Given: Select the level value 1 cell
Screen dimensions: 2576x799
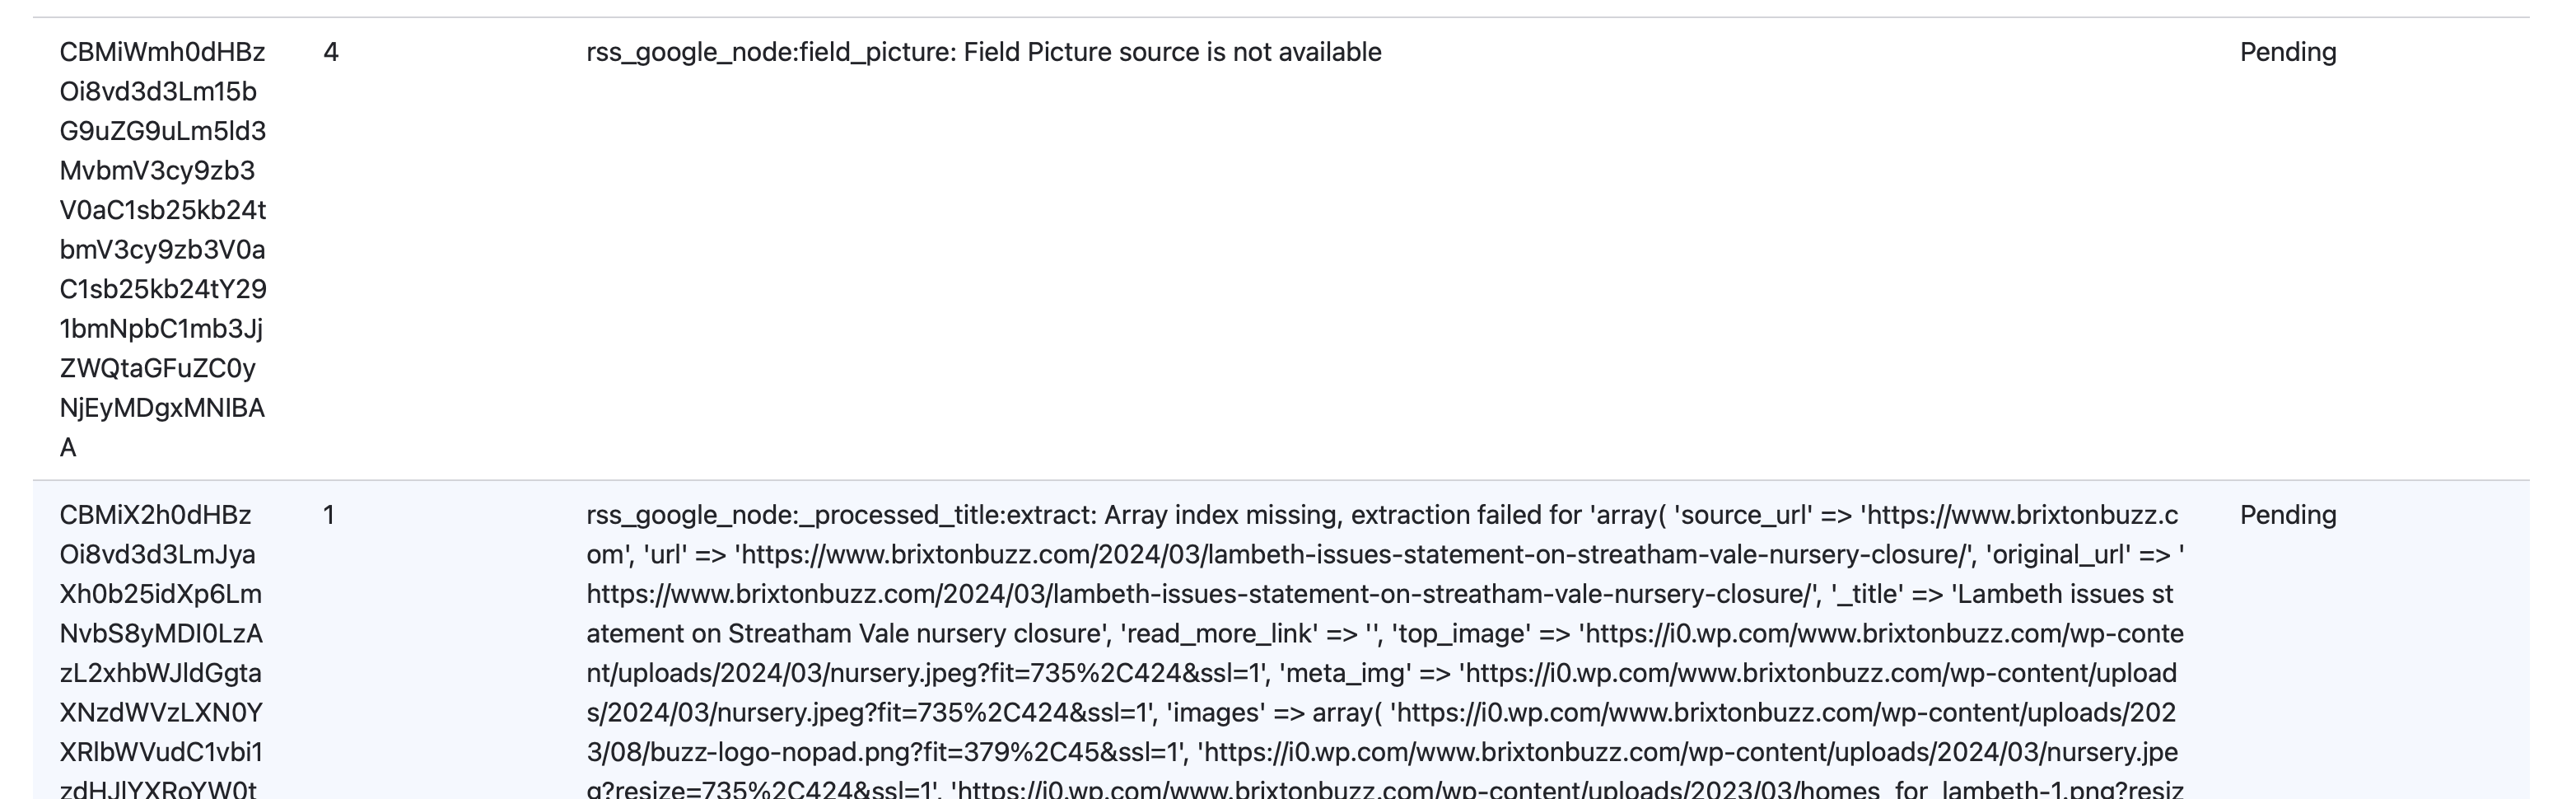Looking at the screenshot, I should coord(328,515).
